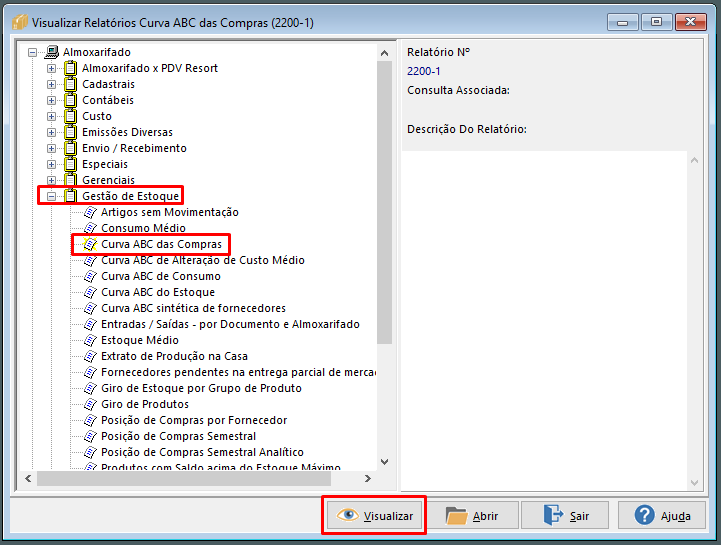Click the Extrato de Produção na Casa report icon
721x545 pixels.
[90, 356]
